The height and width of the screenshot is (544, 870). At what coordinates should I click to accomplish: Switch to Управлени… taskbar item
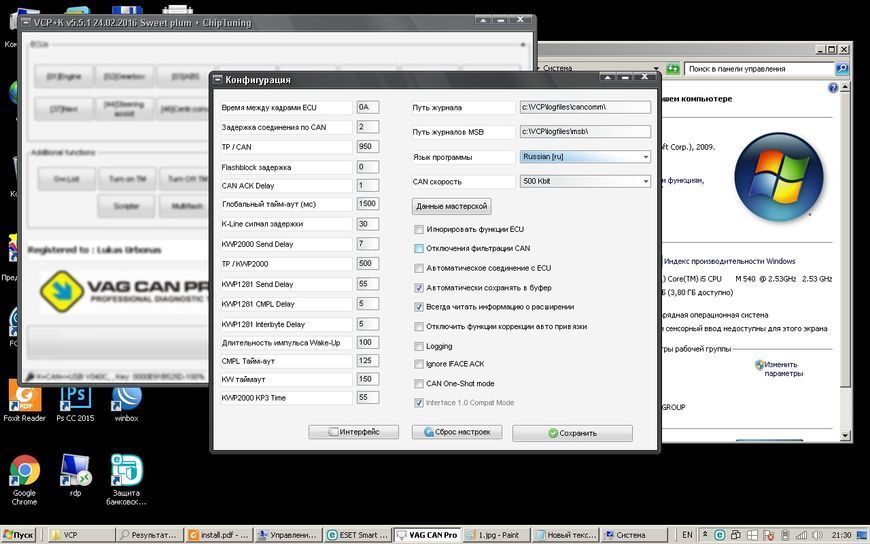coord(288,535)
